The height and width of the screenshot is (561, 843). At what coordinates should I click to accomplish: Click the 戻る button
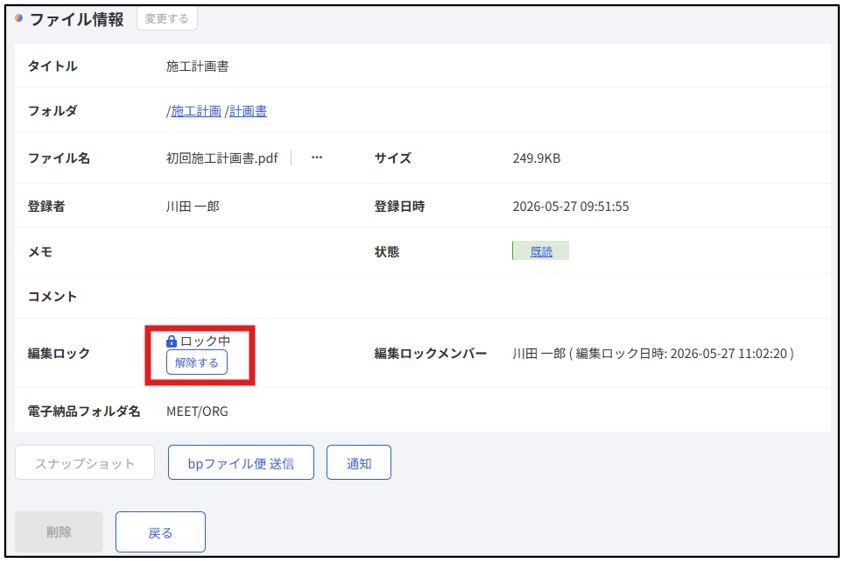coord(160,532)
